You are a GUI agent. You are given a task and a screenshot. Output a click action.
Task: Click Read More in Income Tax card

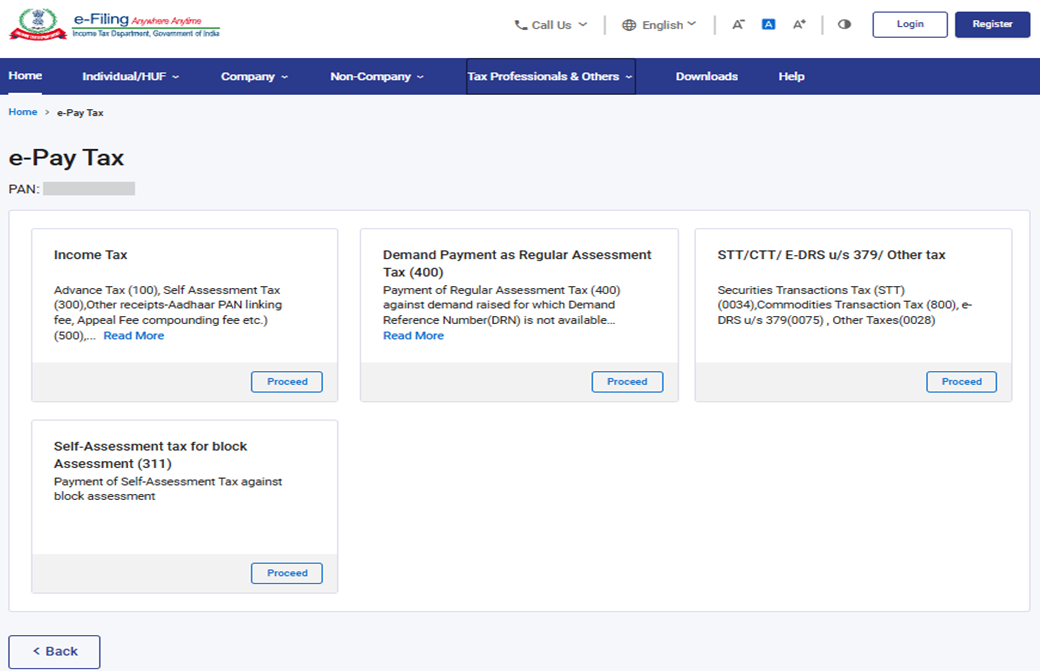click(134, 336)
